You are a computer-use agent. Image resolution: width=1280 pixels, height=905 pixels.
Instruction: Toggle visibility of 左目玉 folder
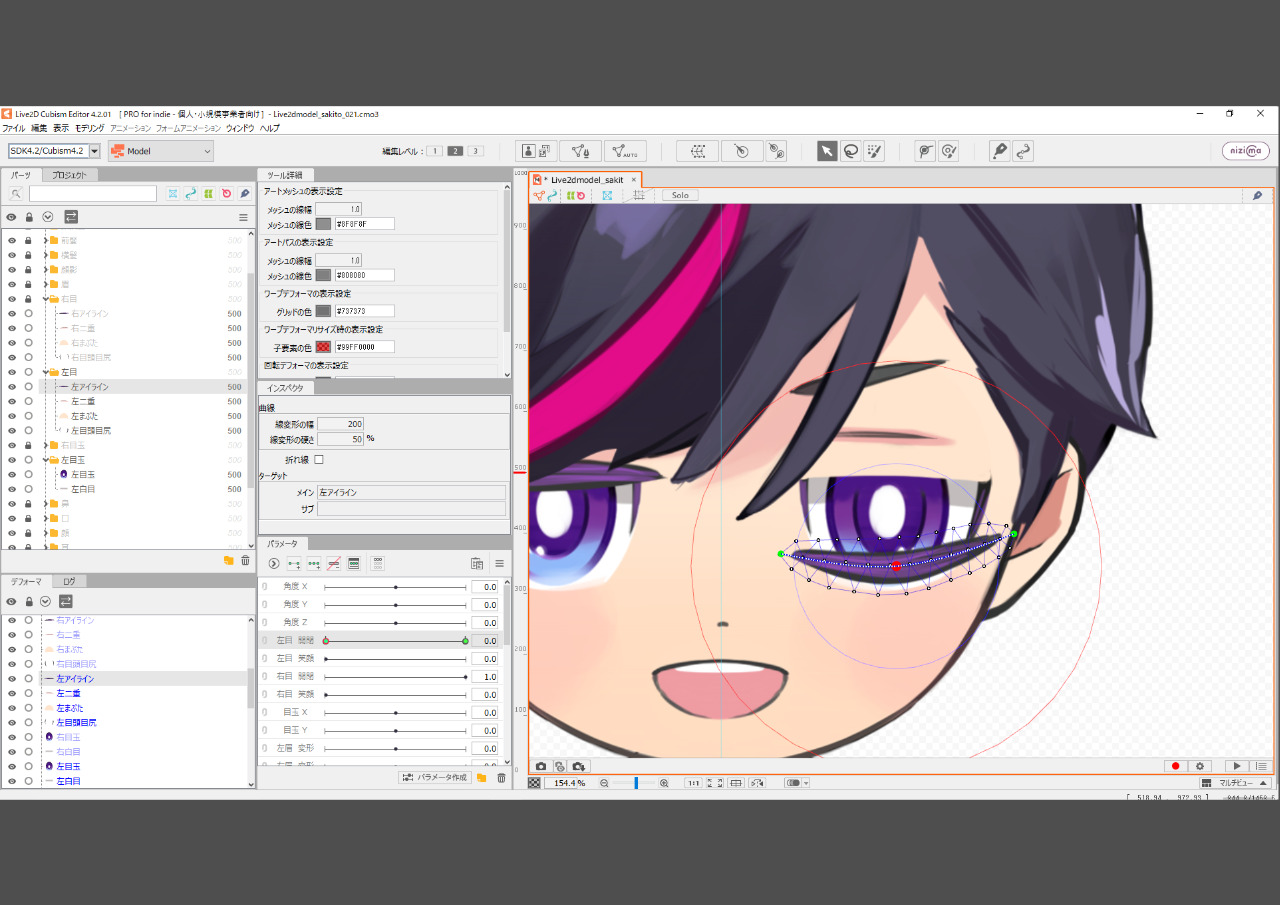click(12, 460)
